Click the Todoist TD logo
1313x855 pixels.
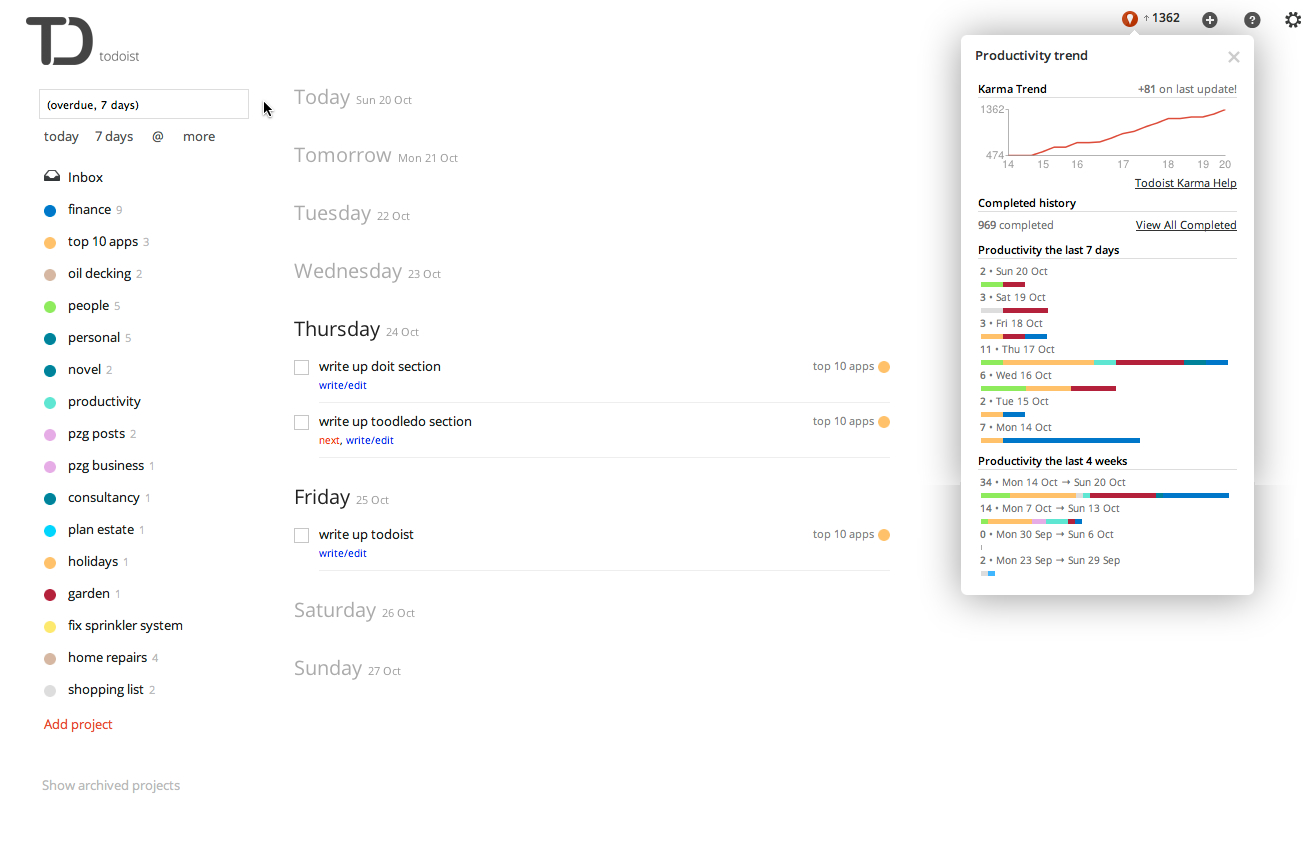pyautogui.click(x=60, y=42)
